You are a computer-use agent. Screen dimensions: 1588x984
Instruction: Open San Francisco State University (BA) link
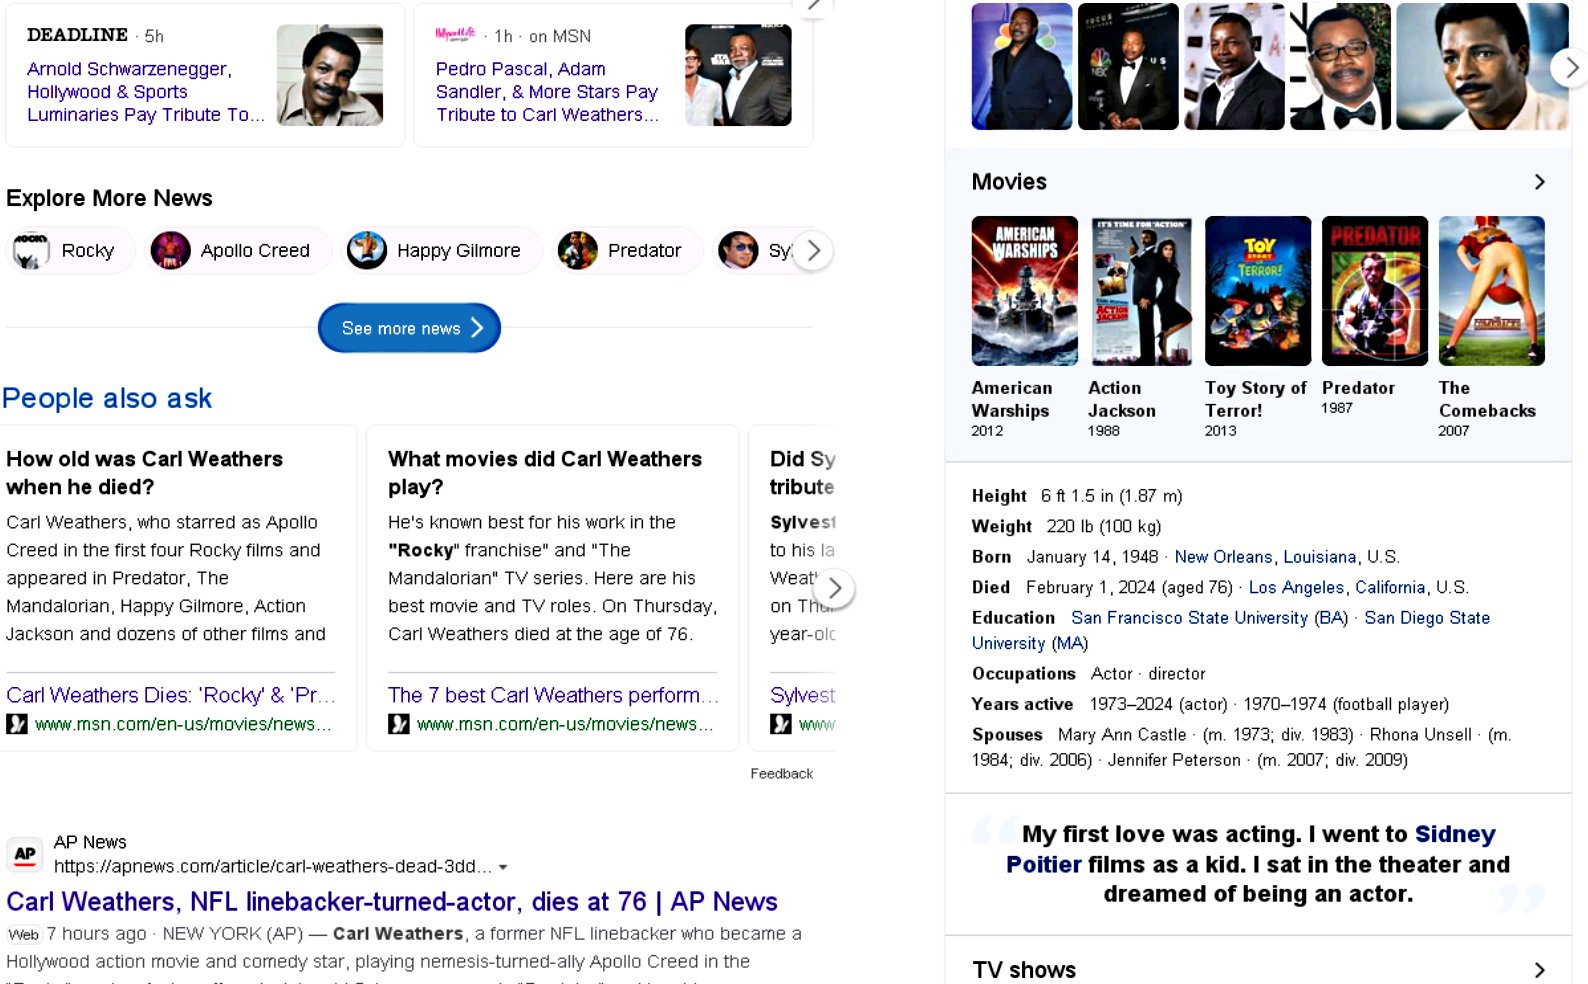pyautogui.click(x=1210, y=618)
